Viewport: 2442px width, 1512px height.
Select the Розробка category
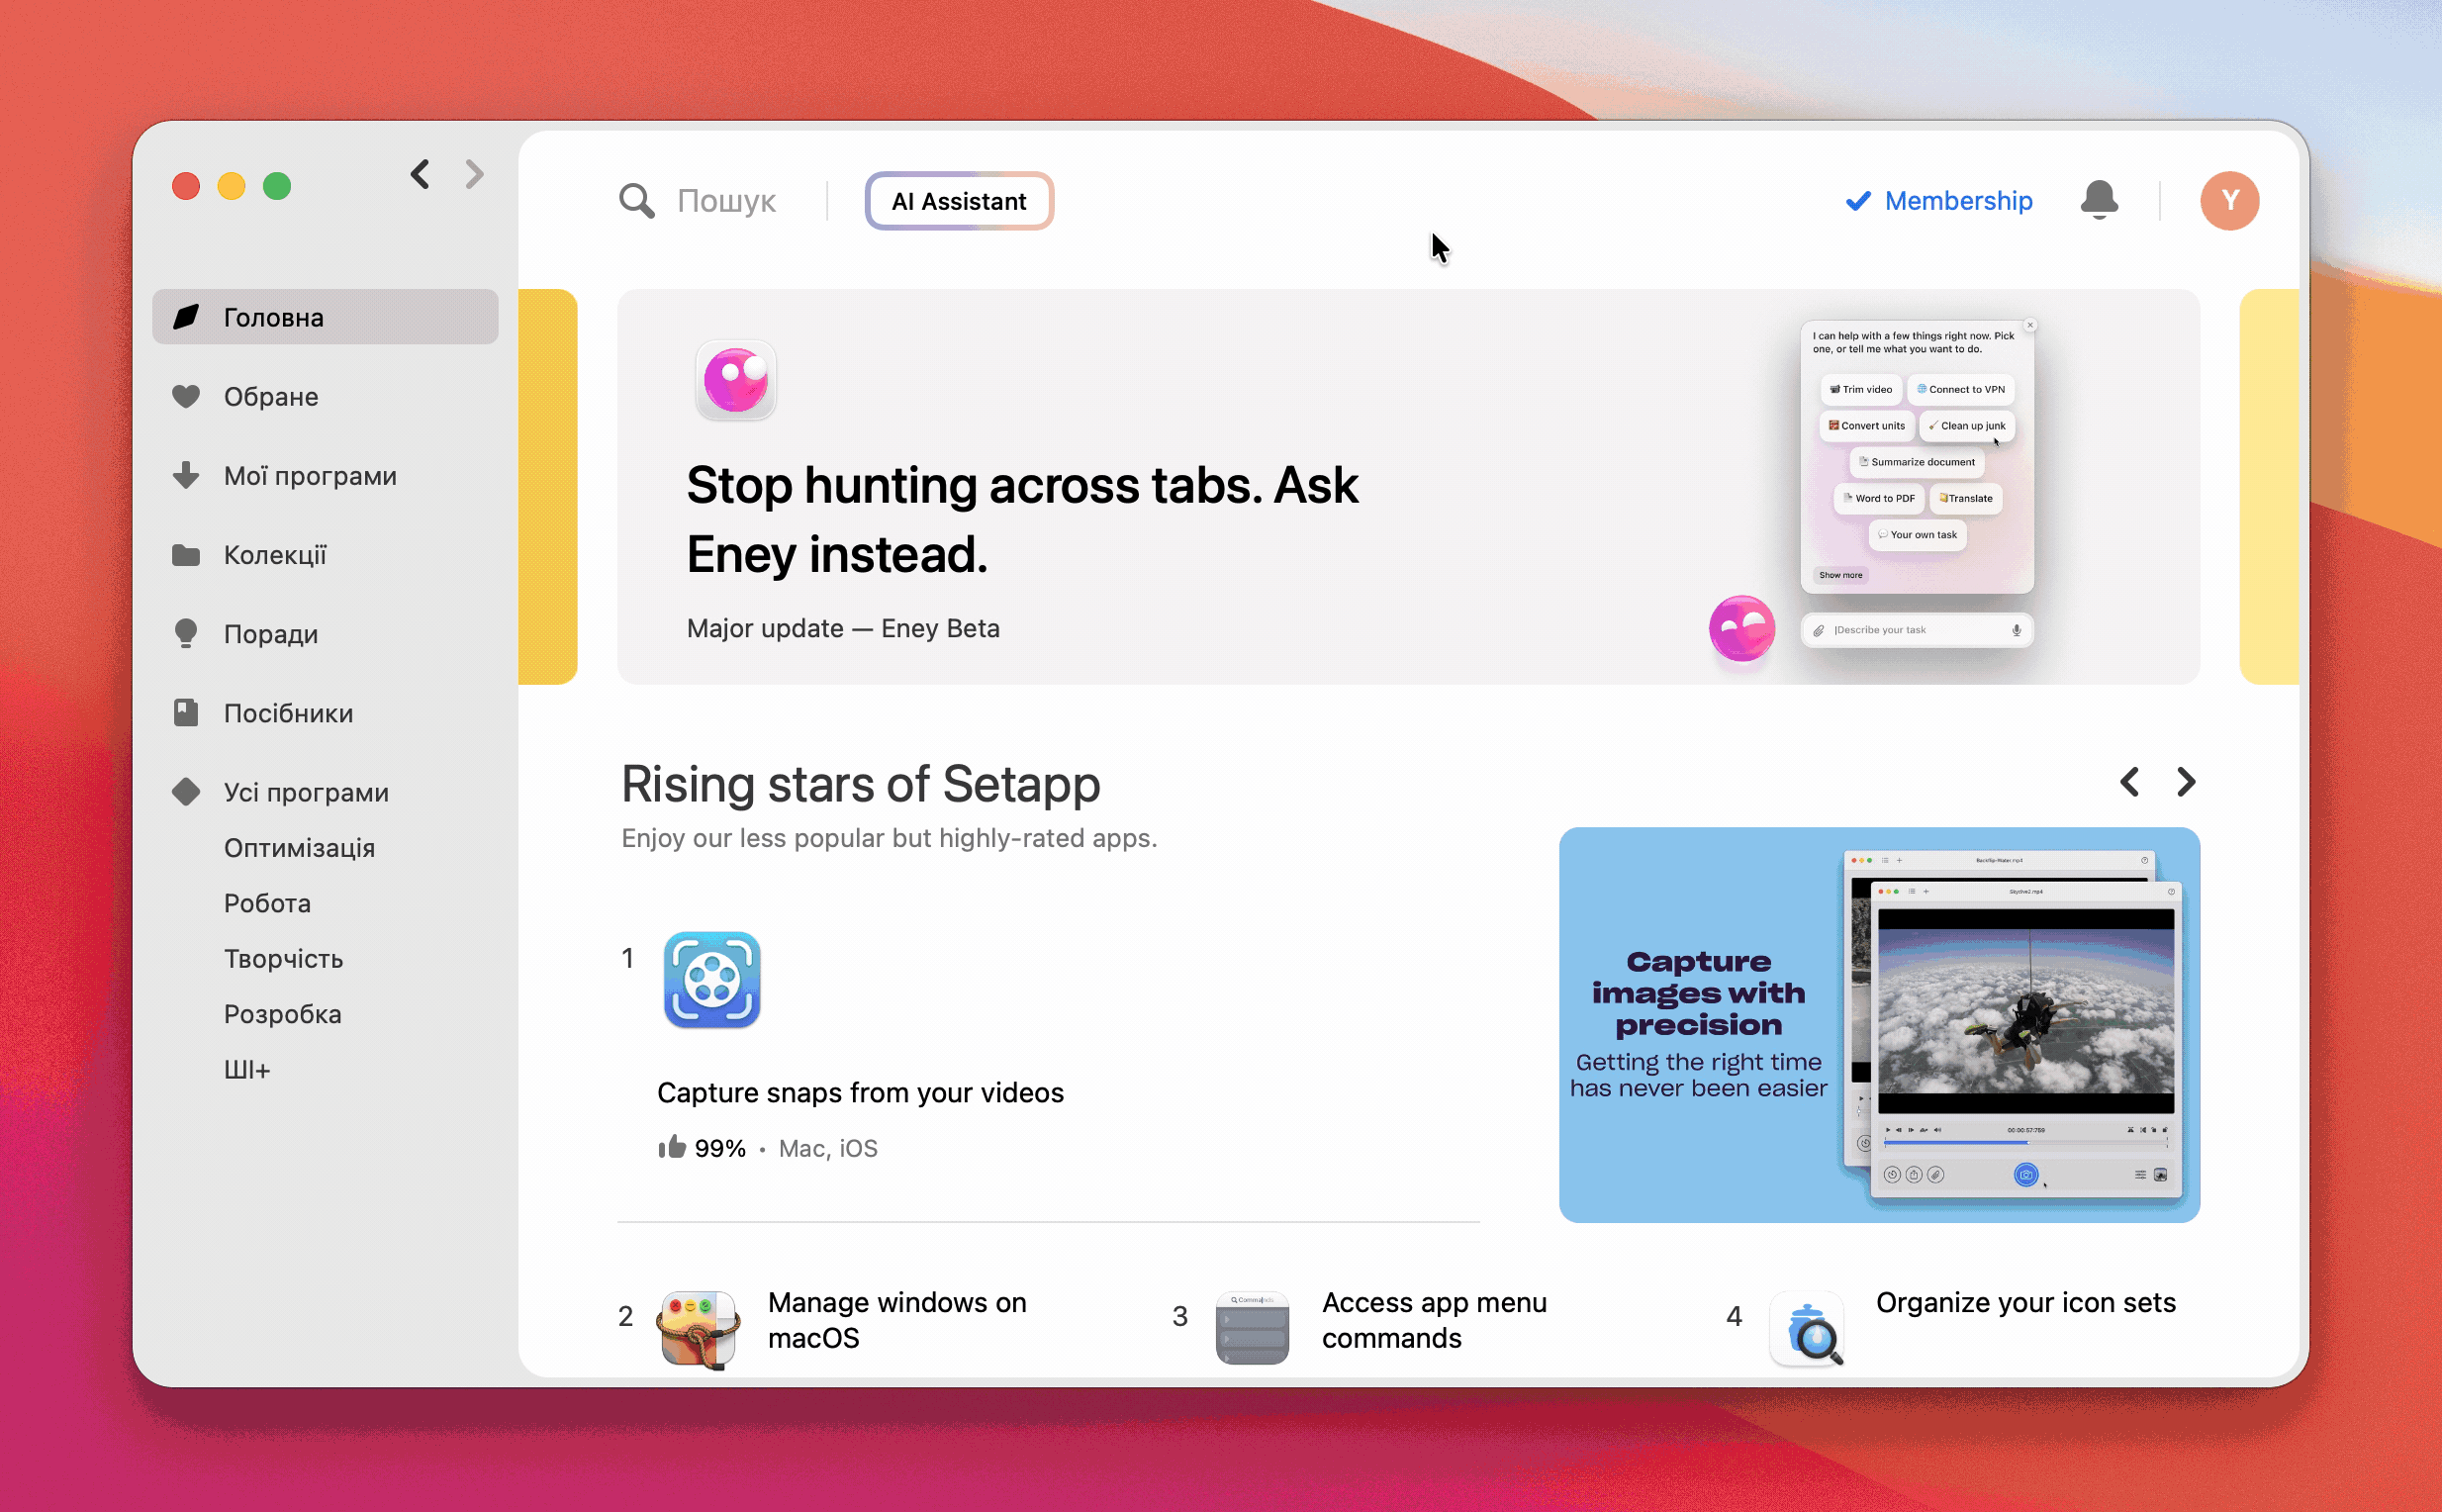click(282, 1013)
